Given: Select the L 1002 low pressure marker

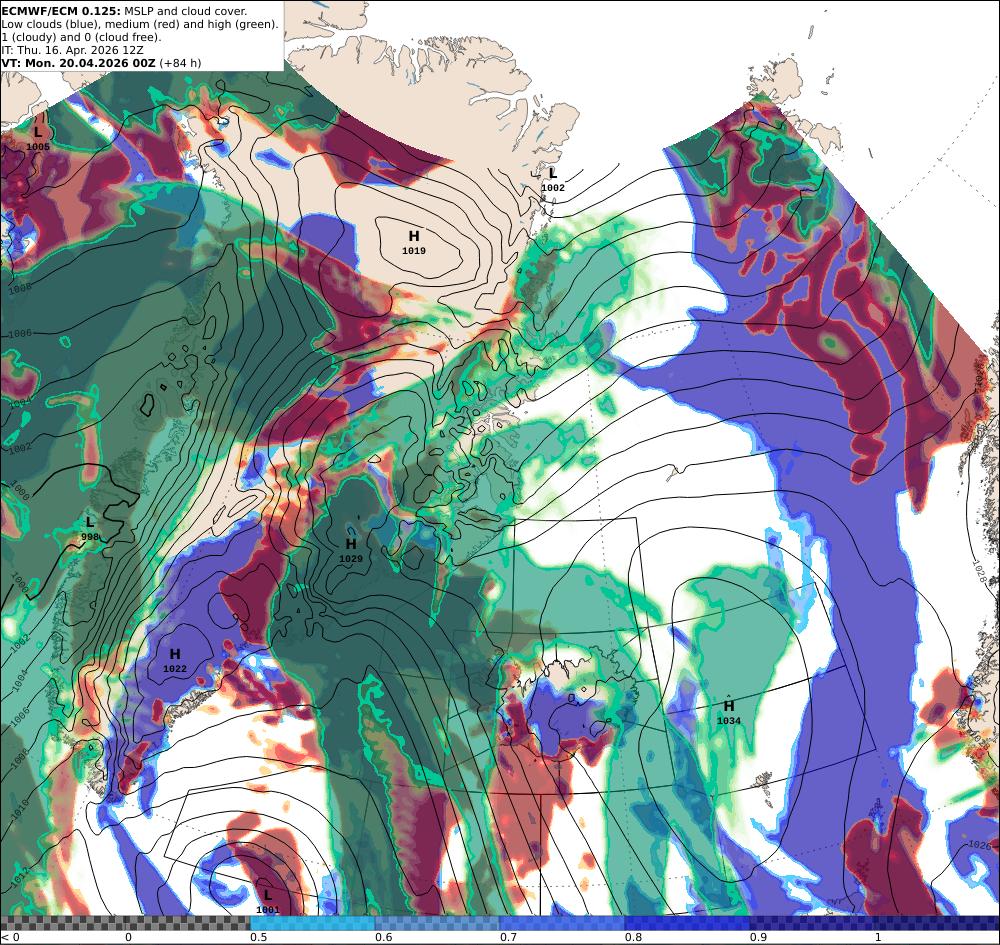Looking at the screenshot, I should tap(553, 179).
